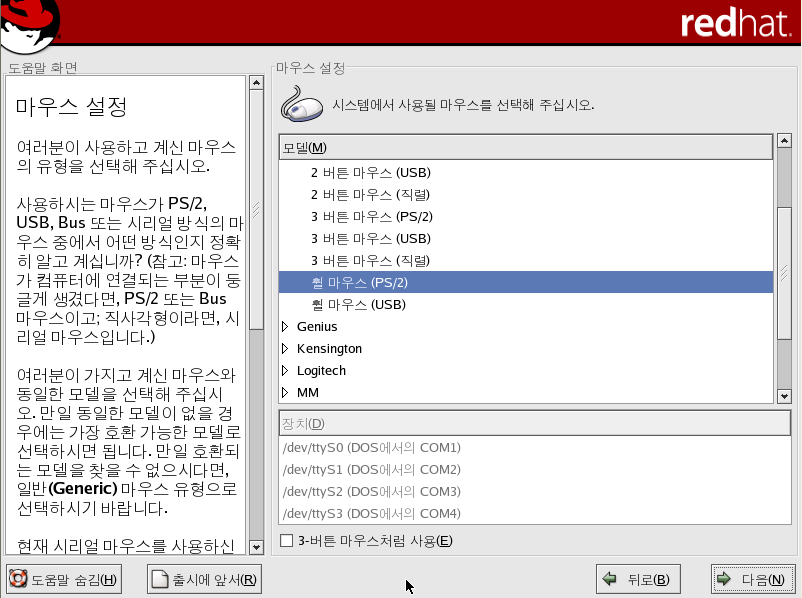Proceed with 다음(N) button

(753, 579)
